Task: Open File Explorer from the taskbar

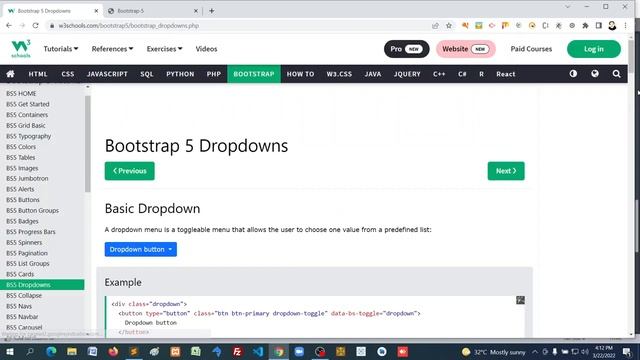Action: point(72,351)
